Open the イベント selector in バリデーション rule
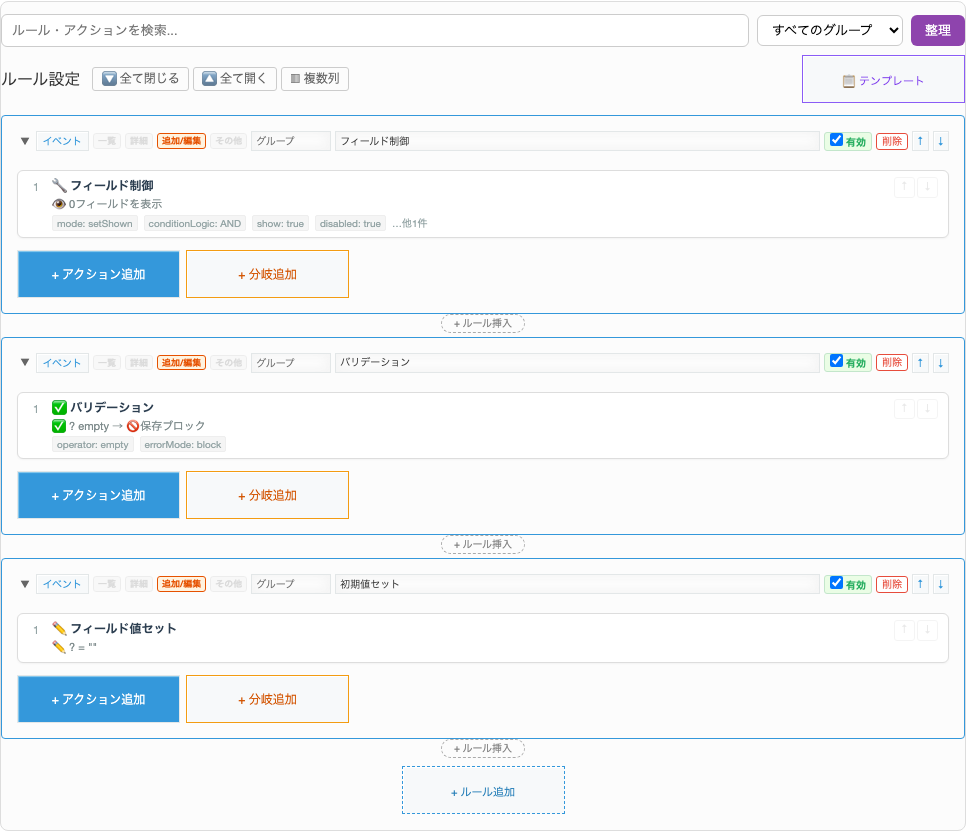 tap(62, 363)
